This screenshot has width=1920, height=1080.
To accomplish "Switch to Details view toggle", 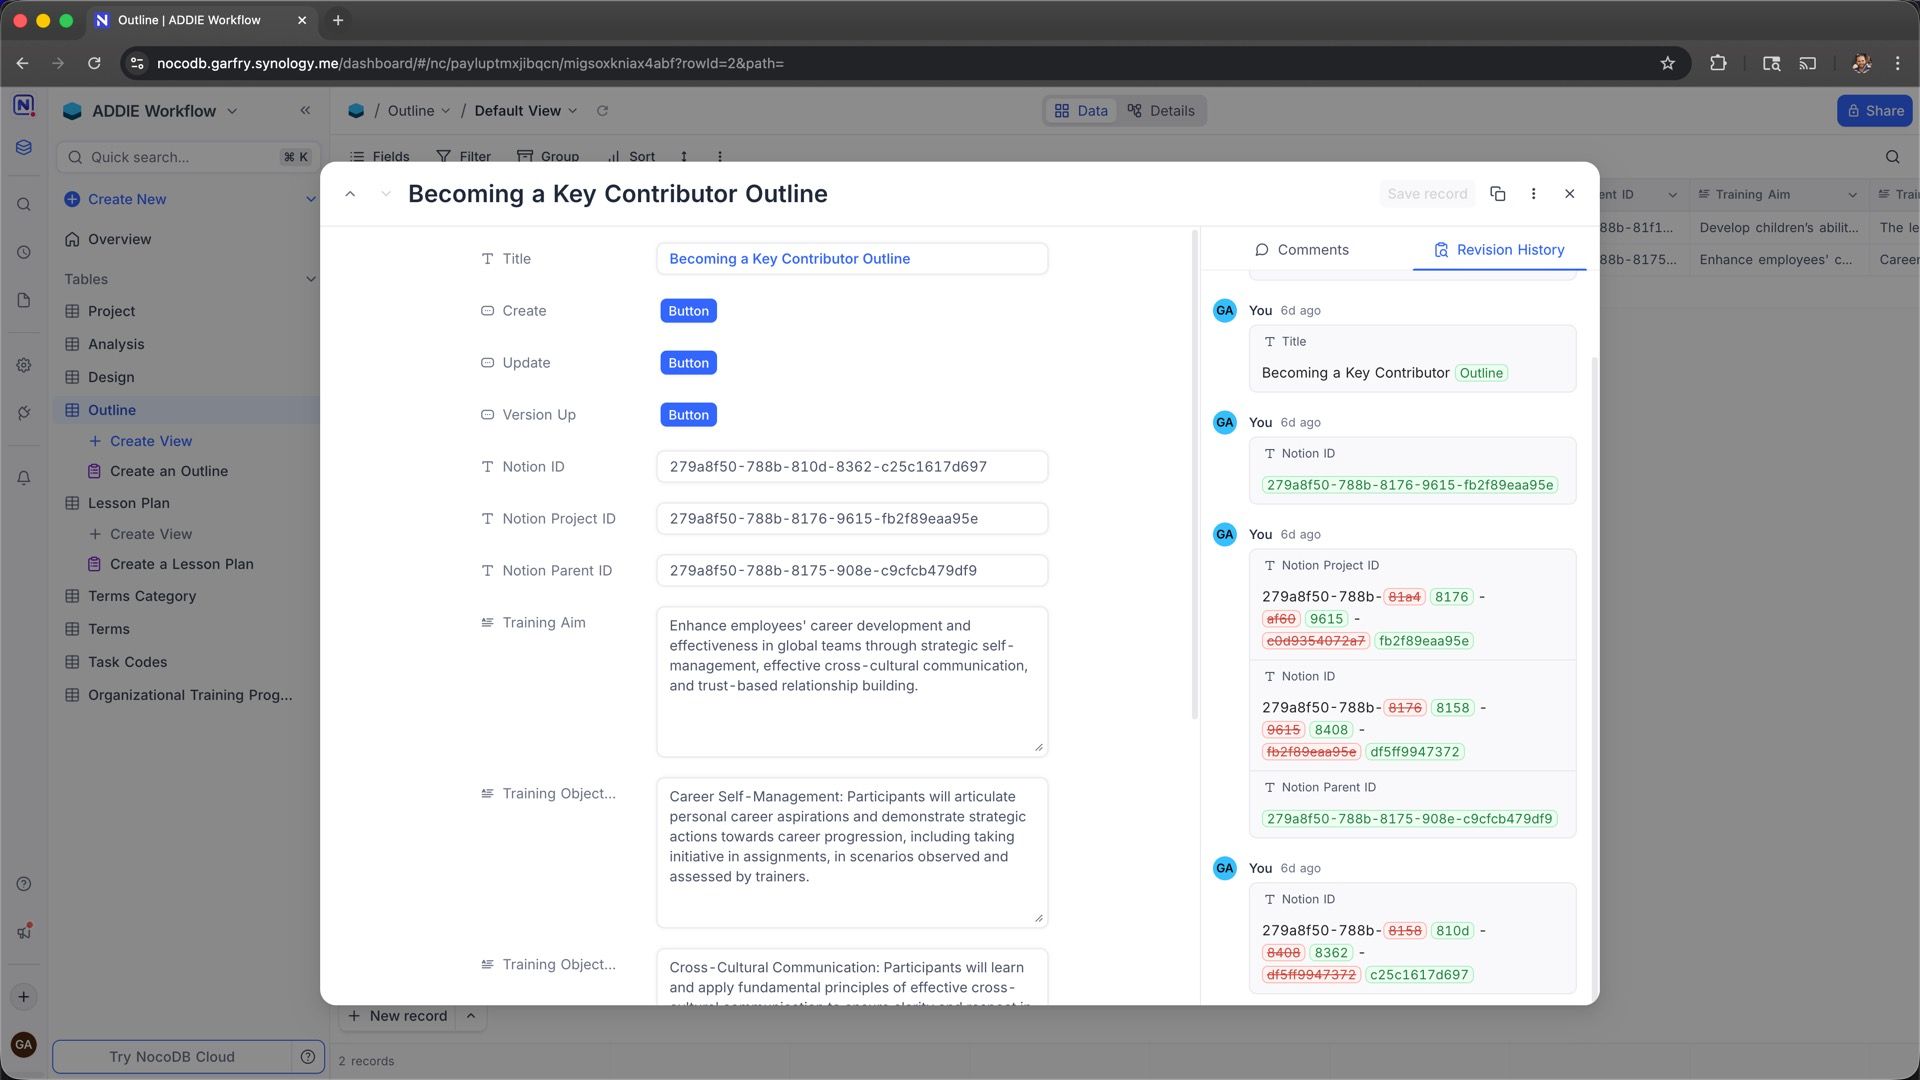I will (1161, 111).
